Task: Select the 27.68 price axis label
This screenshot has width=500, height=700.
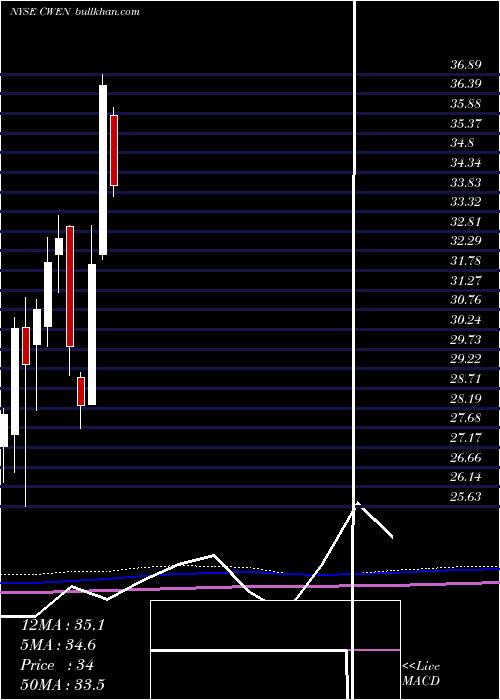Action: 466,418
